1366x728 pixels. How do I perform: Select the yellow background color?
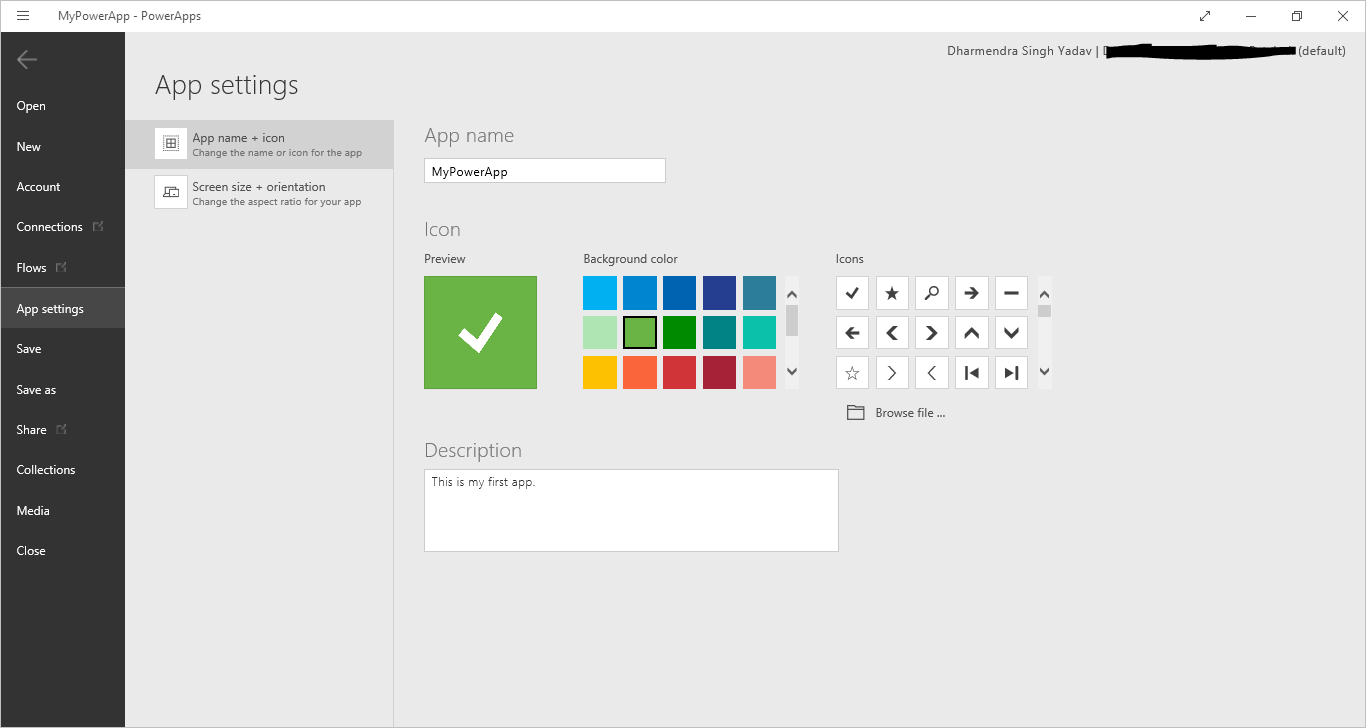600,373
